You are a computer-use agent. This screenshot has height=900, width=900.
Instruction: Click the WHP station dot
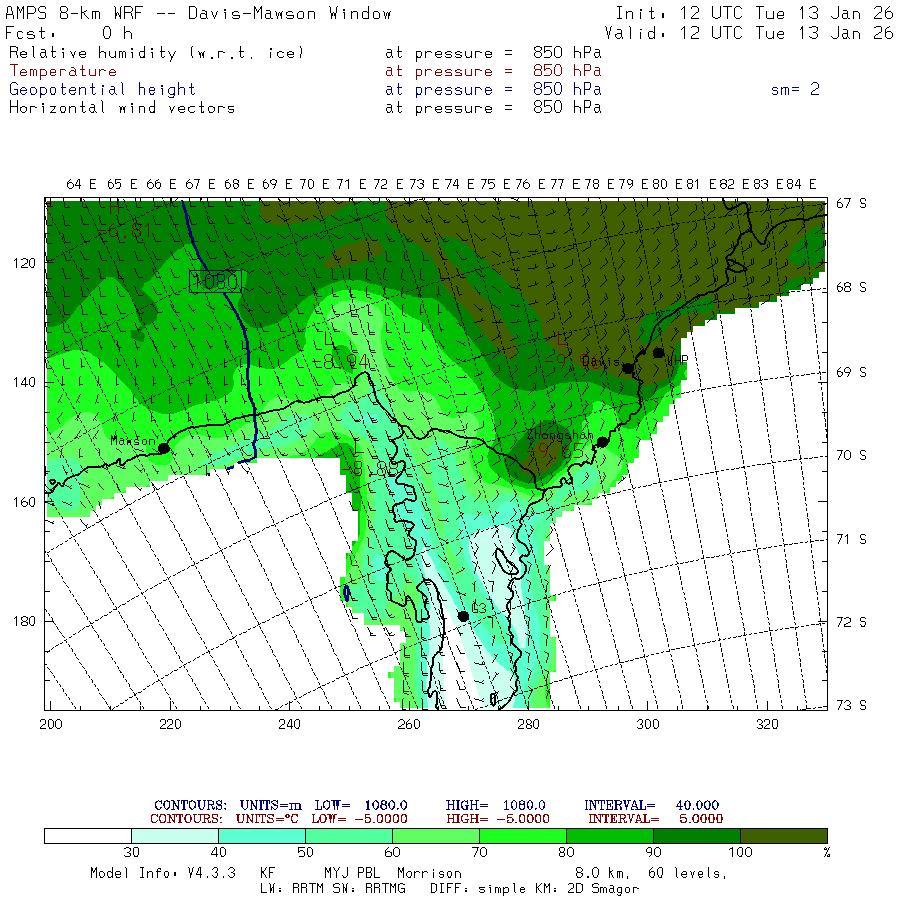(658, 353)
